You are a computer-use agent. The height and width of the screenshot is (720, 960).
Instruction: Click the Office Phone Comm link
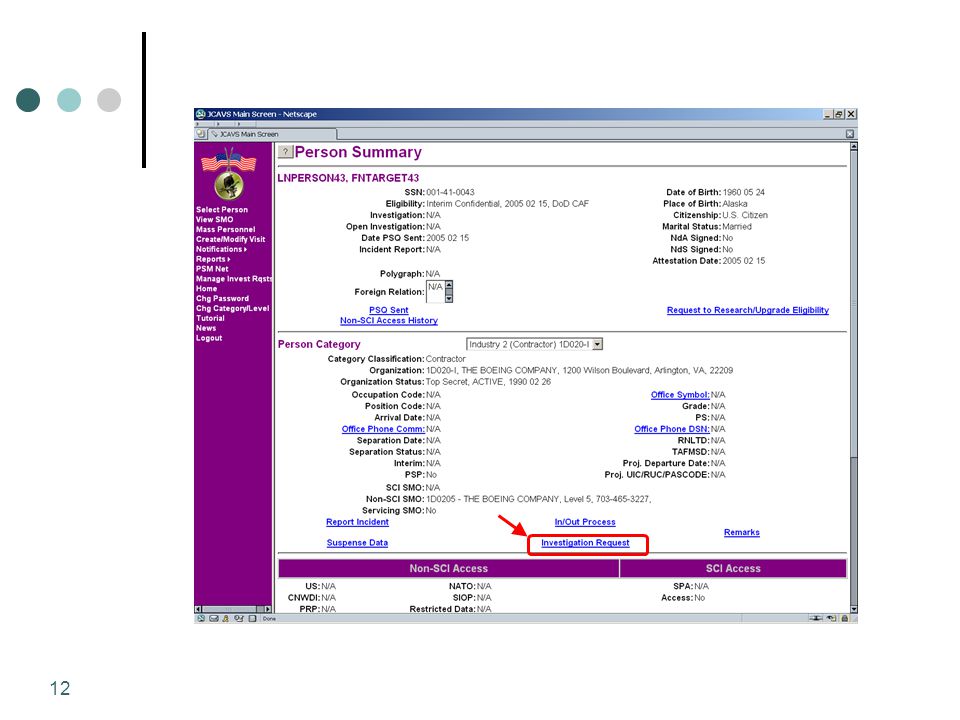pos(383,429)
